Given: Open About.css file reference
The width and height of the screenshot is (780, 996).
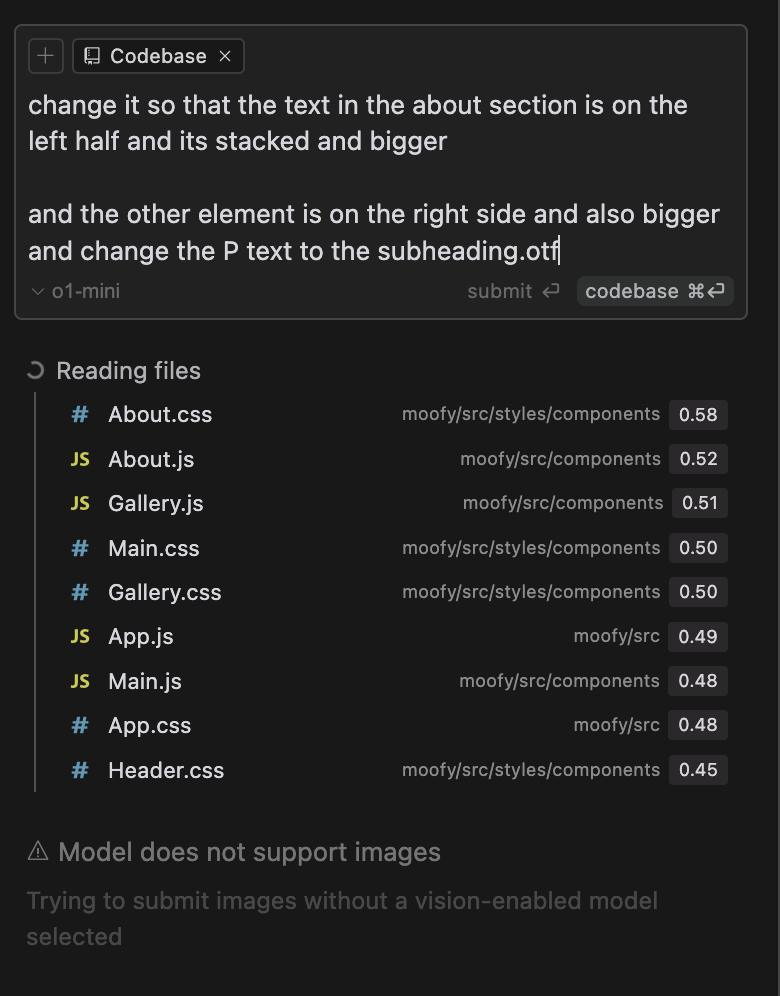Looking at the screenshot, I should click(x=160, y=414).
